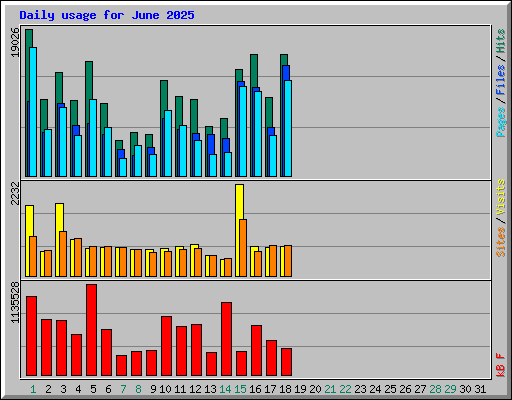Click the orange sites bar for day 1
This screenshot has height=400, width=512.
tap(33, 256)
